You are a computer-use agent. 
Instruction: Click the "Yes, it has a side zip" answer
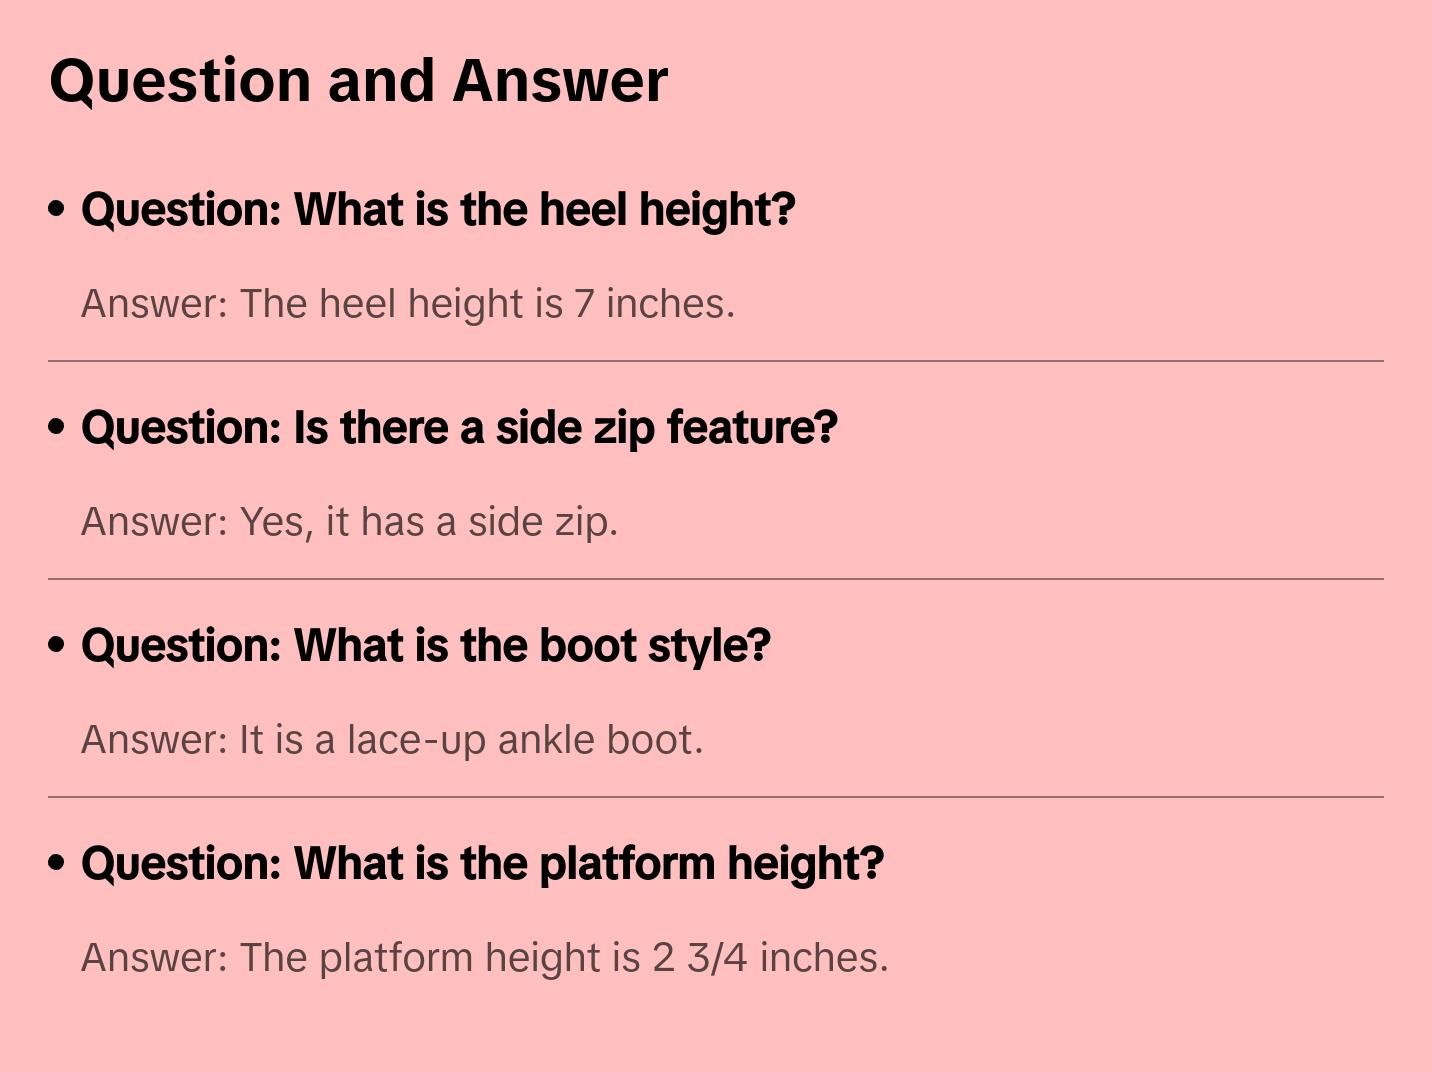349,522
